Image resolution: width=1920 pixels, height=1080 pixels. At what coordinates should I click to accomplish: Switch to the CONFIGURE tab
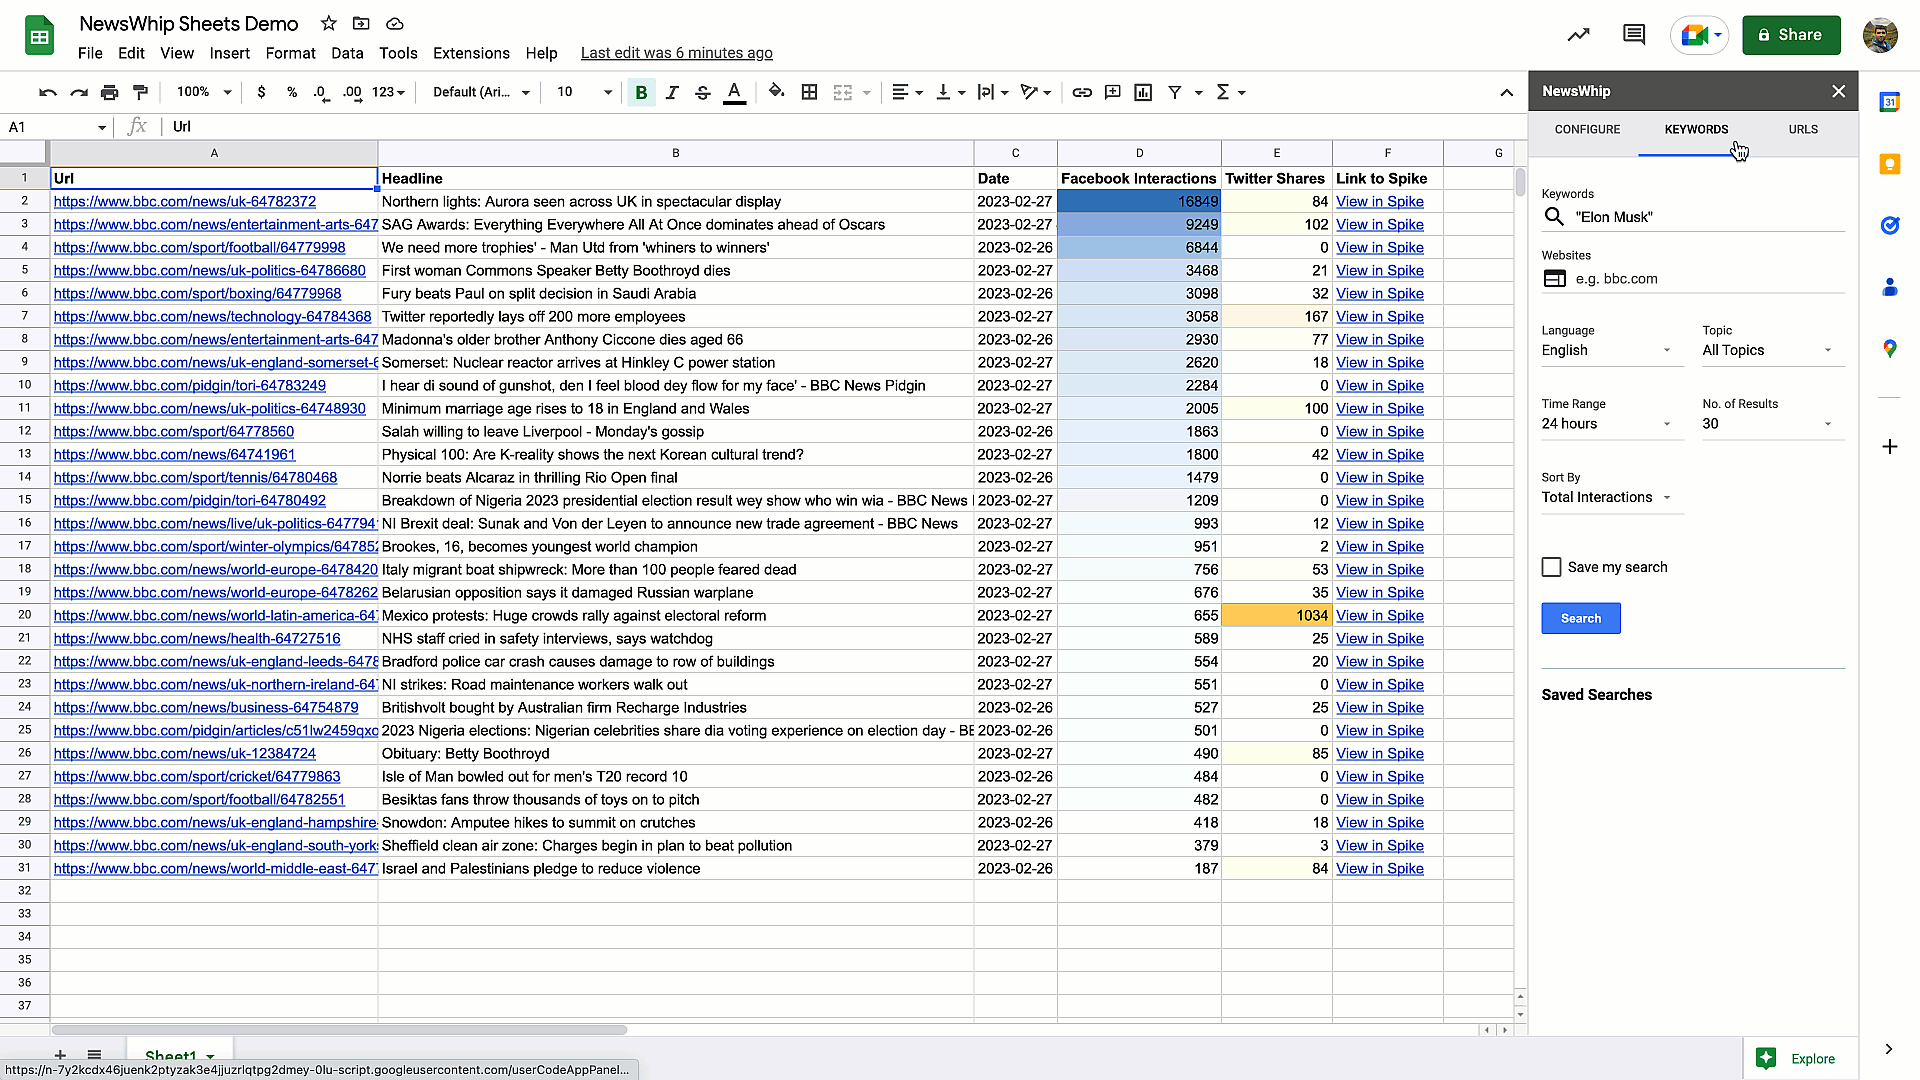point(1587,129)
